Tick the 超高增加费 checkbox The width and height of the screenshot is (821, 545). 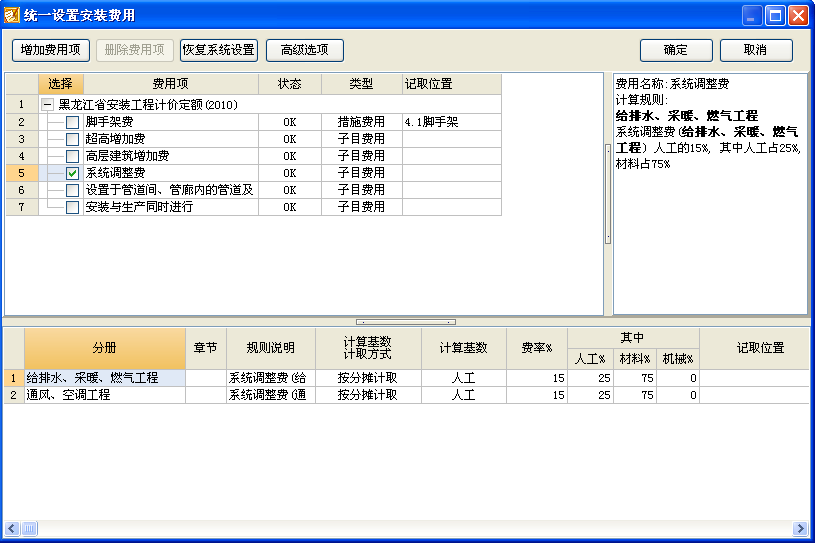(72, 139)
